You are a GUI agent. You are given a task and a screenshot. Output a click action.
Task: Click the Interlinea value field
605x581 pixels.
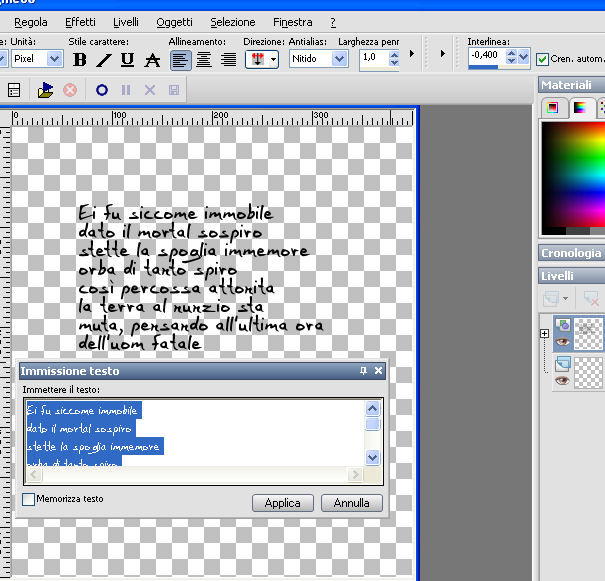tap(487, 55)
